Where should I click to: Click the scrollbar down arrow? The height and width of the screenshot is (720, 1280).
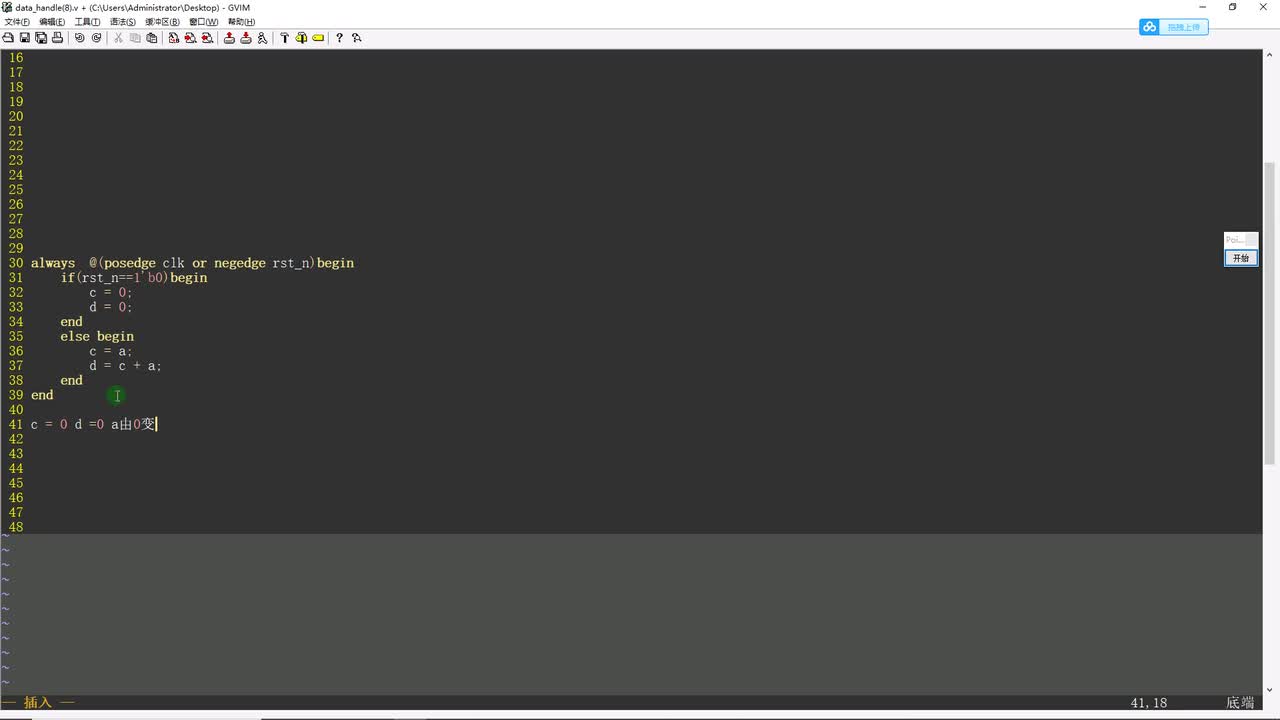click(1270, 688)
